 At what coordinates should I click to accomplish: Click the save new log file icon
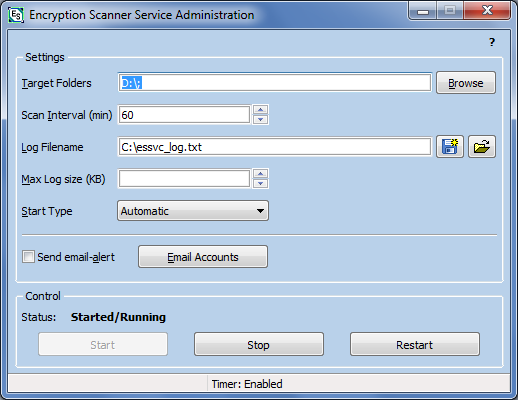(x=450, y=147)
